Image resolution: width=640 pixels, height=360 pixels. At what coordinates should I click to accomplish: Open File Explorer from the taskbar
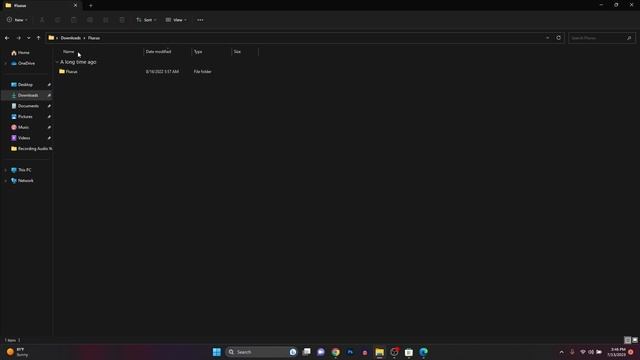point(380,352)
